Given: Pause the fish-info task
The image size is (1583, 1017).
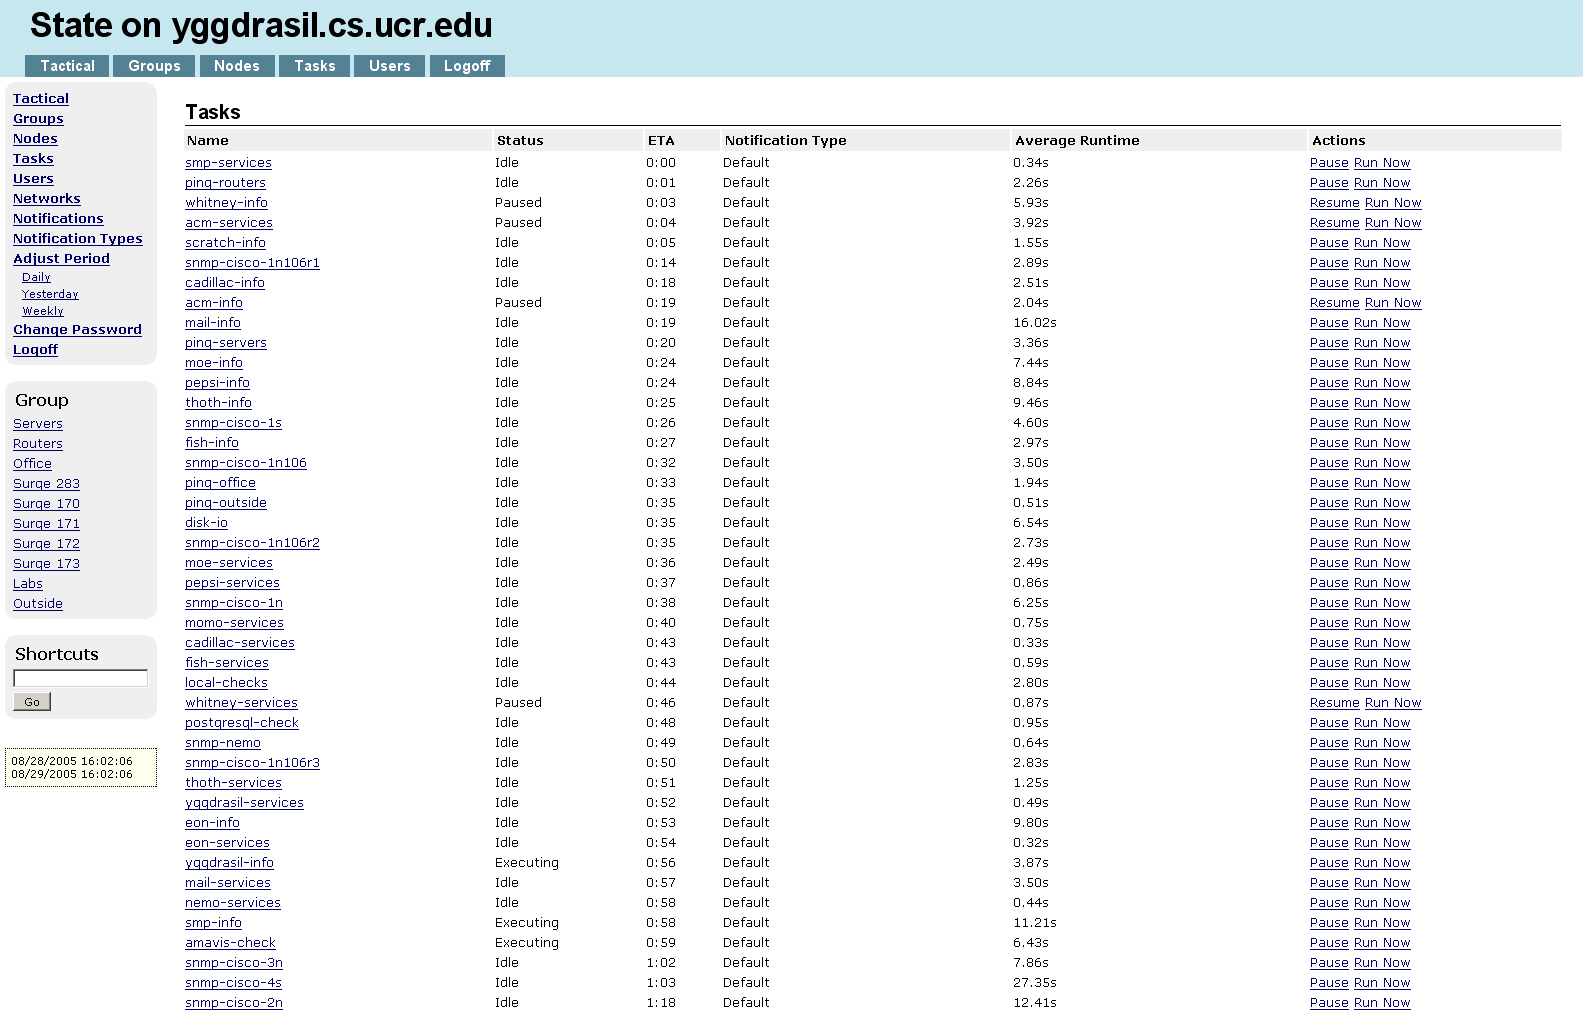Looking at the screenshot, I should tap(1329, 443).
